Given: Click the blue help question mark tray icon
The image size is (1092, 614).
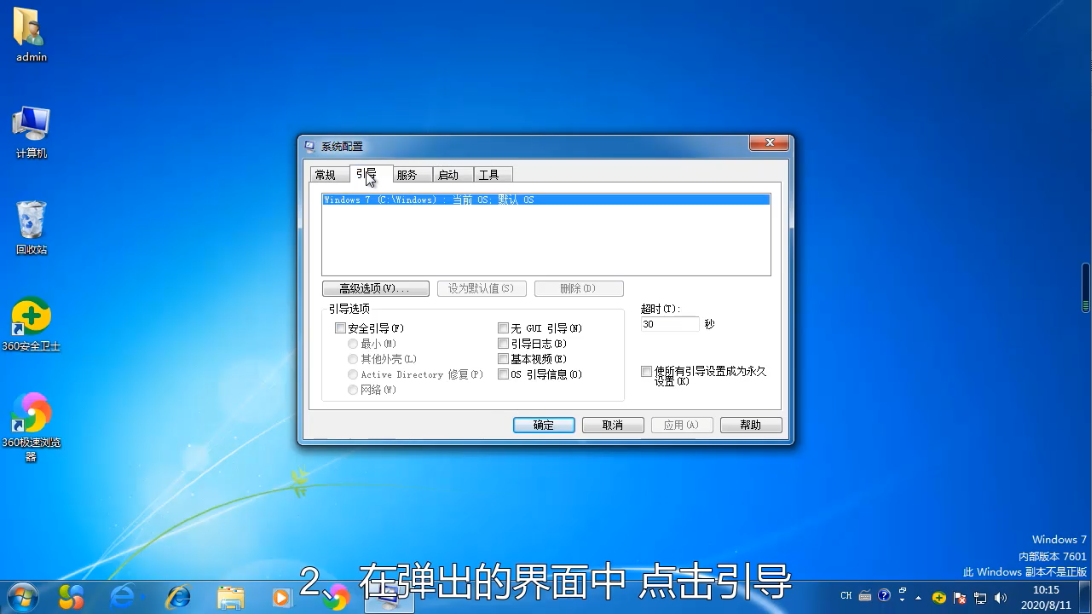Looking at the screenshot, I should pyautogui.click(x=884, y=595).
